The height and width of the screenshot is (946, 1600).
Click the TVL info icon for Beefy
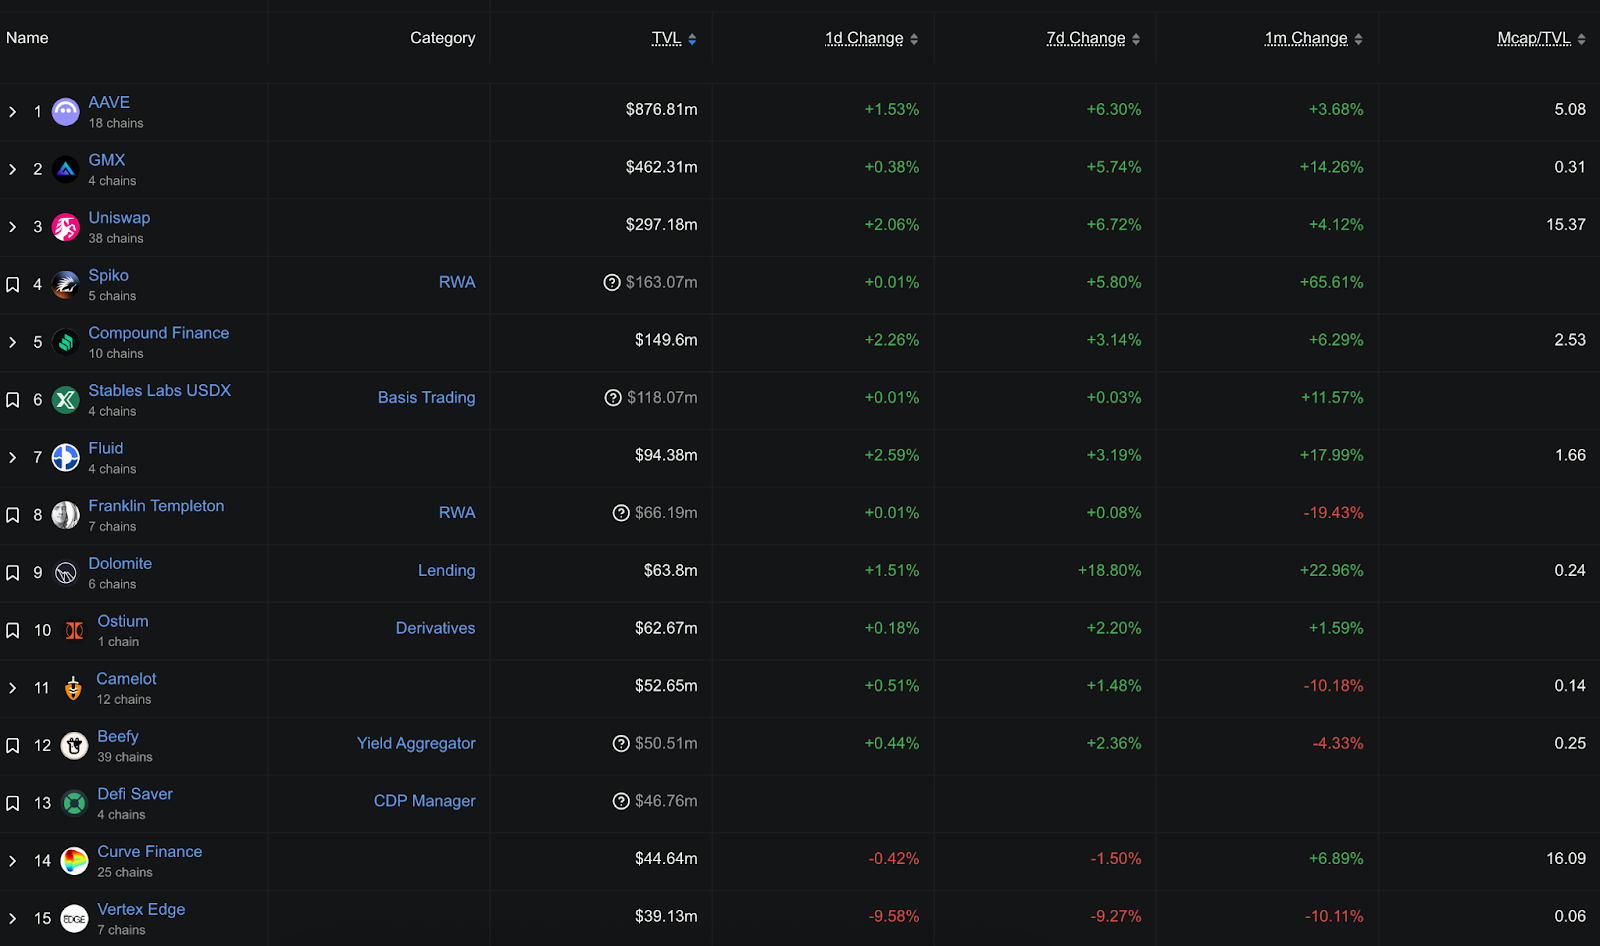click(x=621, y=744)
